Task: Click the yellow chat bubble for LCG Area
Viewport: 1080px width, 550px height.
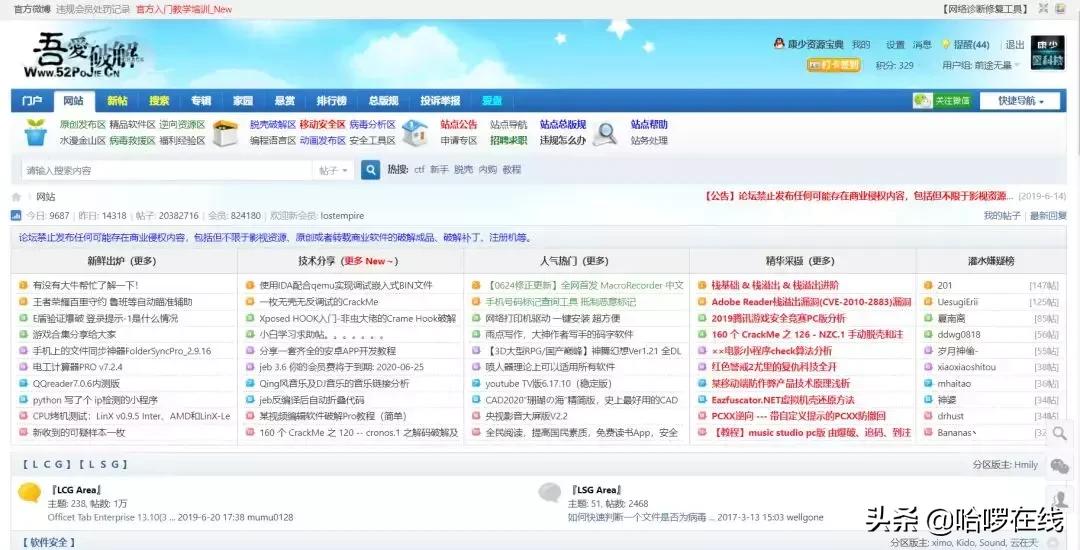Action: [x=29, y=493]
